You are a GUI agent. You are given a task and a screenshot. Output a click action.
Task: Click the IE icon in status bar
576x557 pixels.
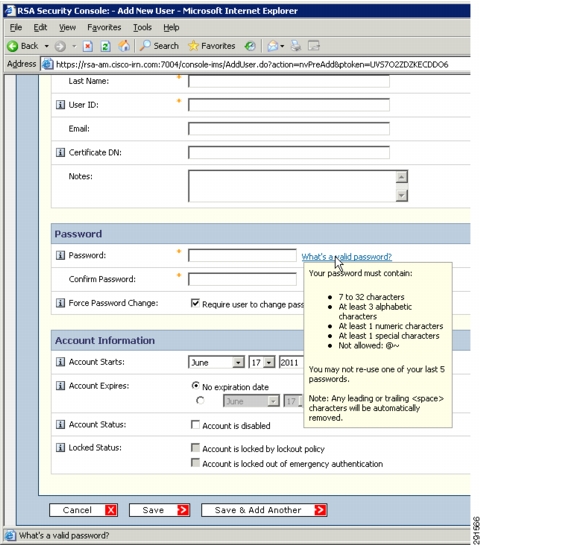[10, 535]
